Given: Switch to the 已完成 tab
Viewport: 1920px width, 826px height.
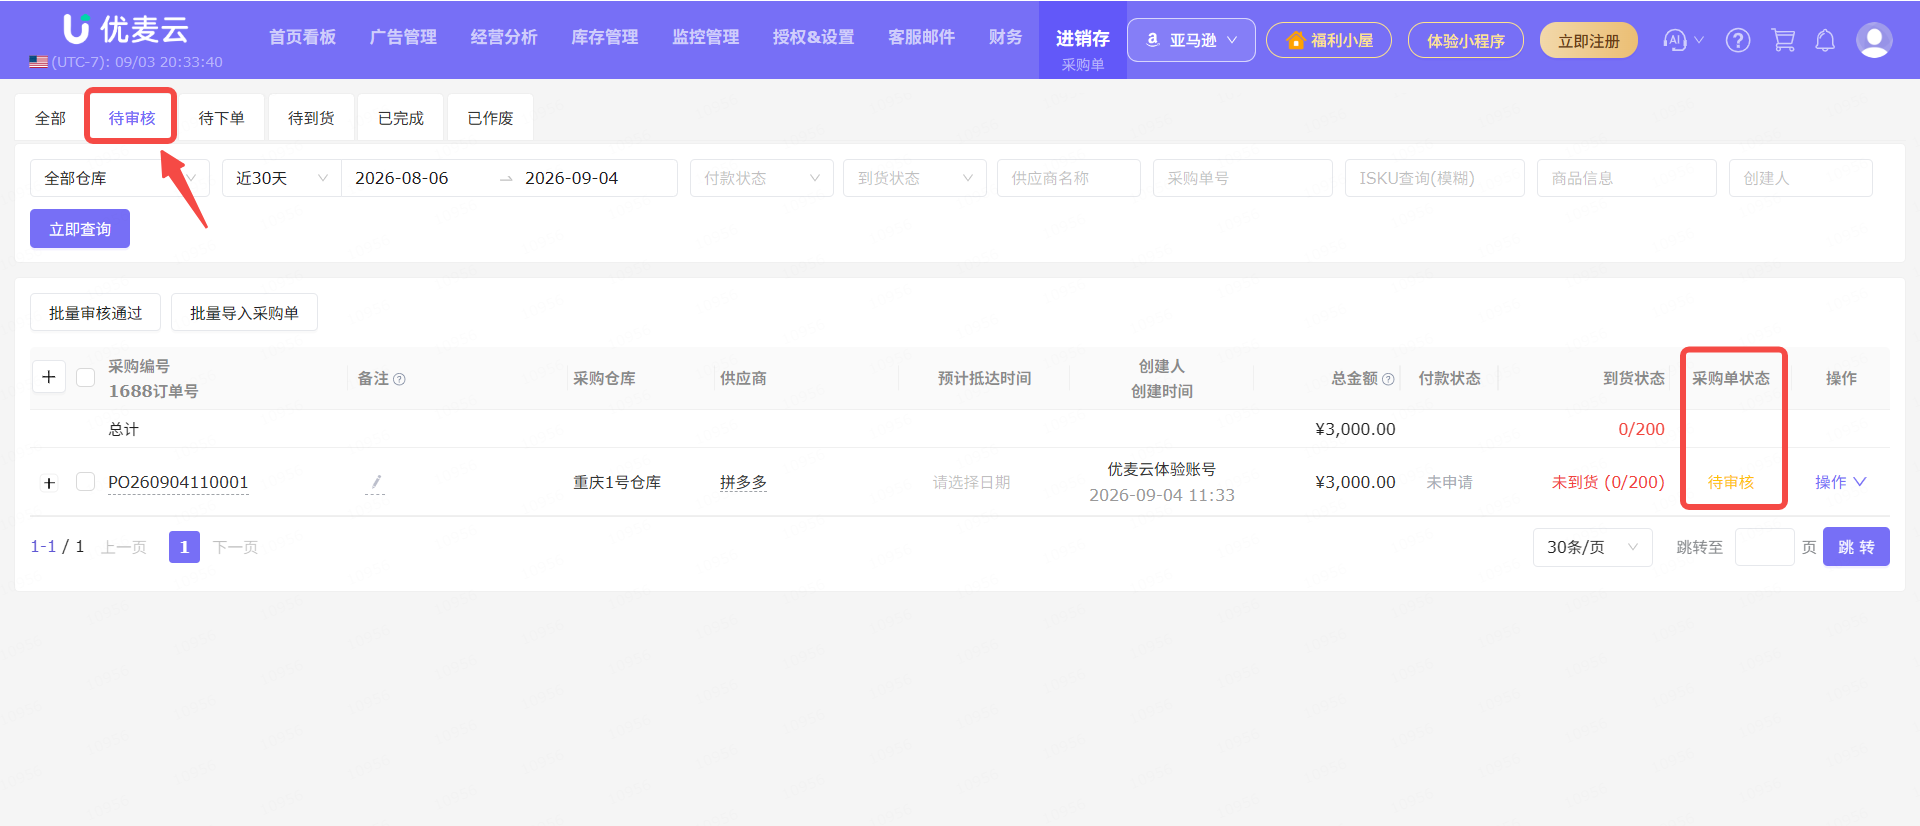Looking at the screenshot, I should point(400,118).
